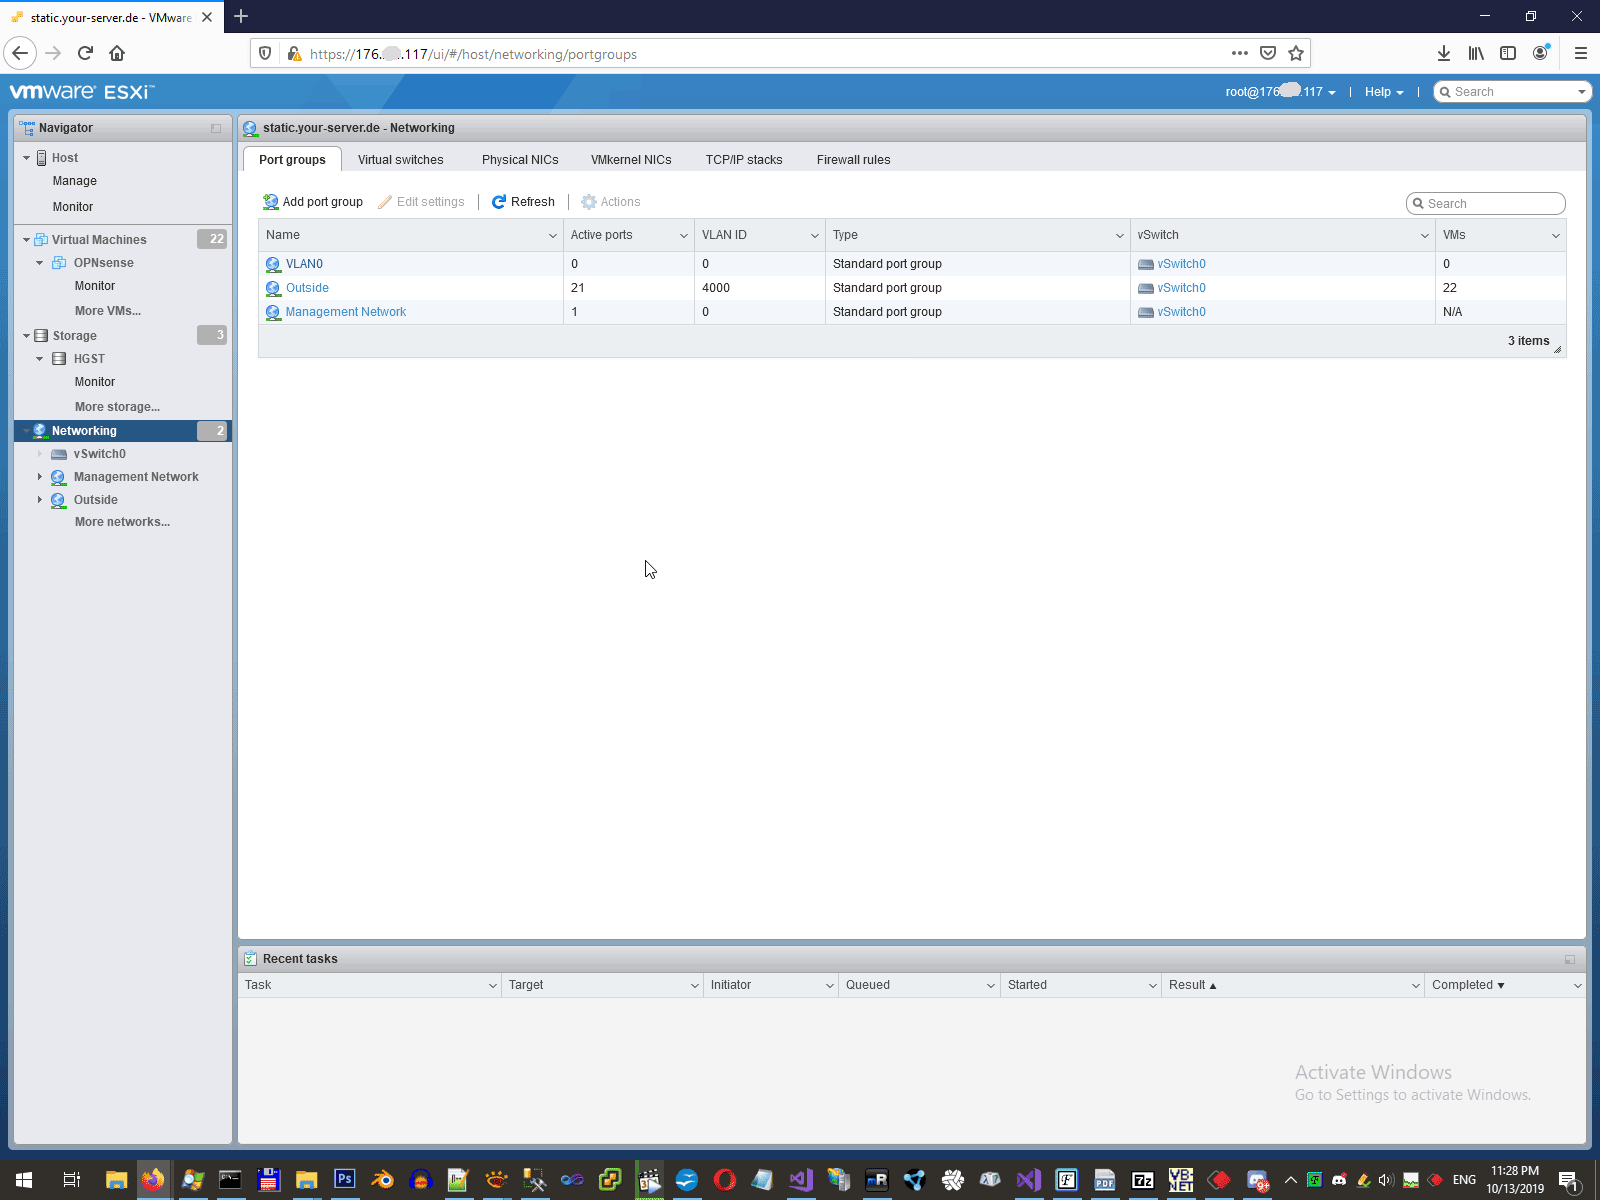
Task: Open the VLAN0 port group link
Action: coord(304,264)
